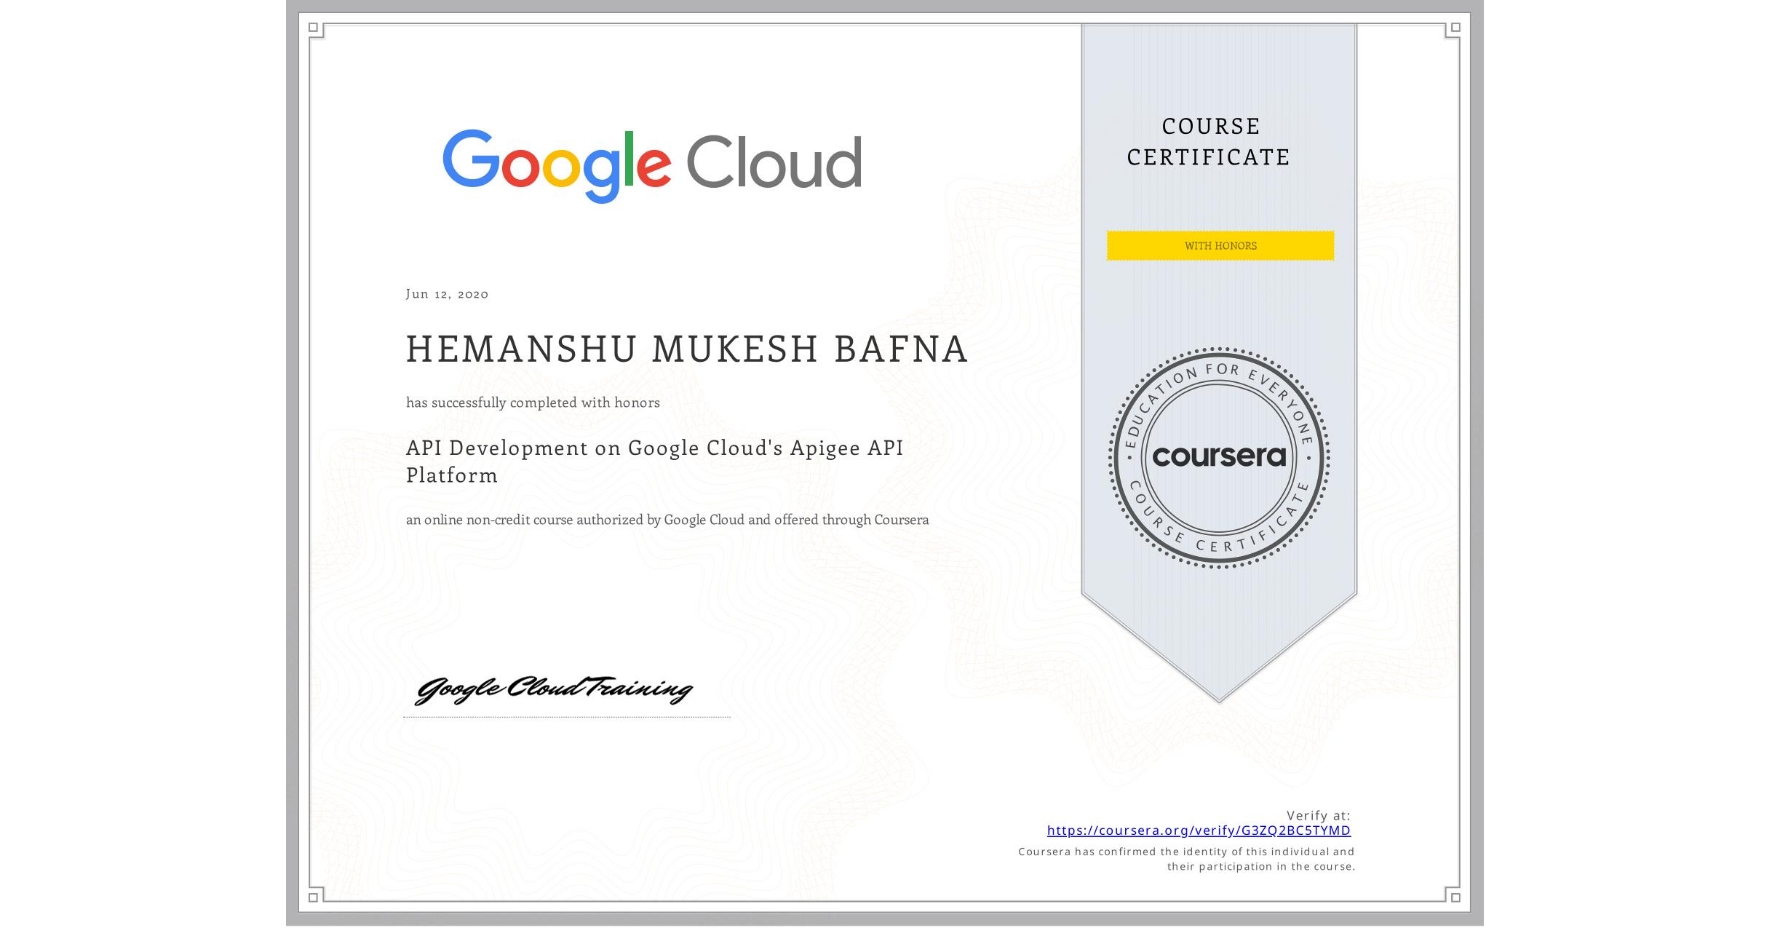Click the yellow honors highlight bar

click(1219, 245)
